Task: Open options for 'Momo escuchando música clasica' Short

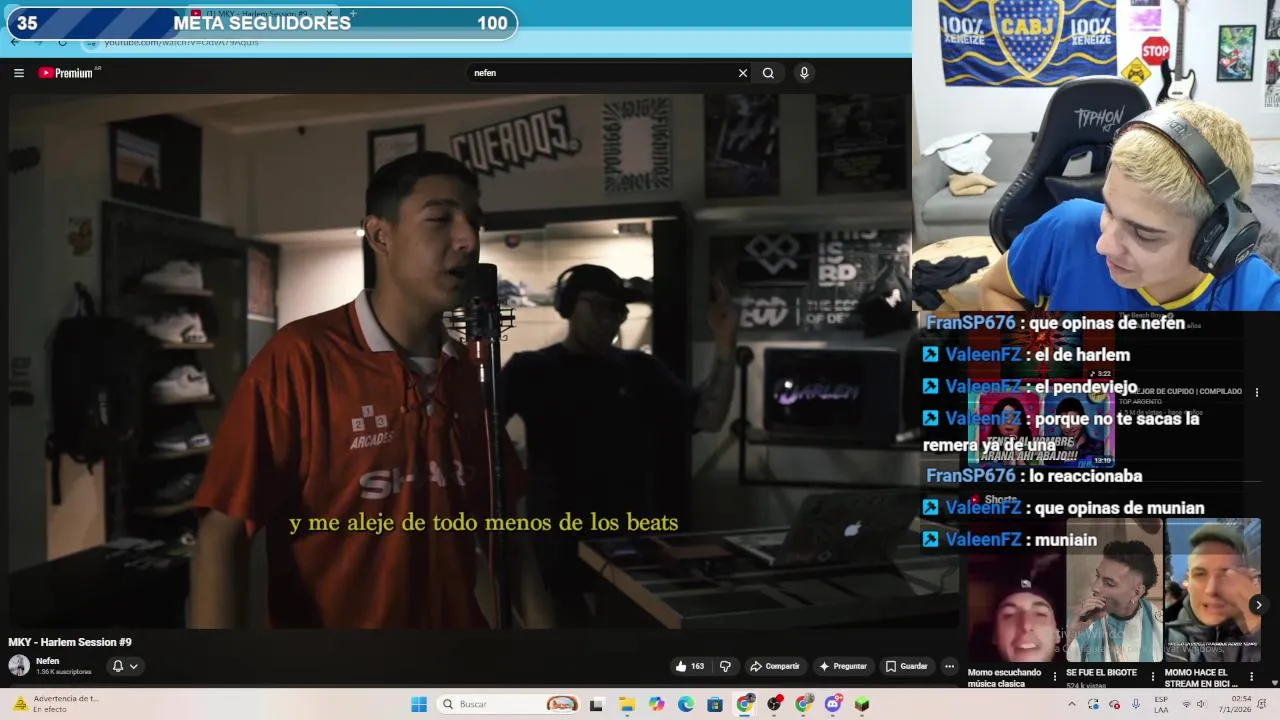Action: [x=1055, y=677]
